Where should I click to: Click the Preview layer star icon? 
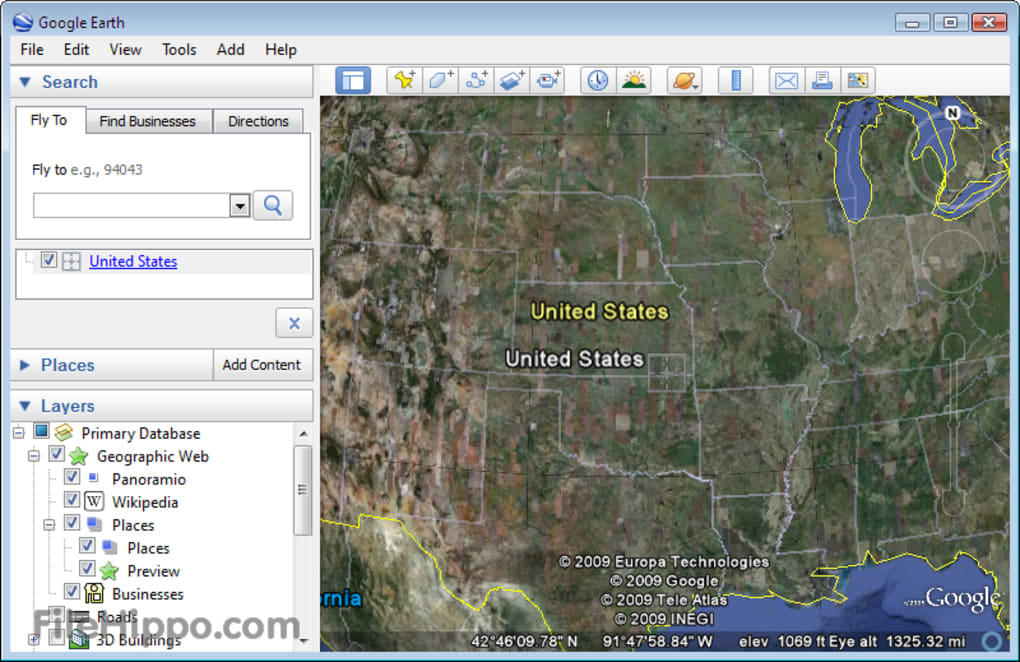pos(109,571)
